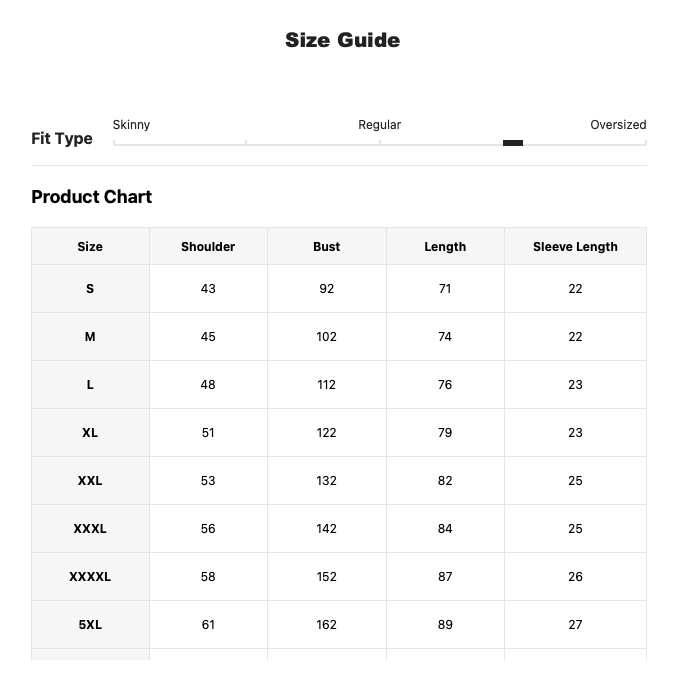Select the Regular fit label

tap(380, 125)
